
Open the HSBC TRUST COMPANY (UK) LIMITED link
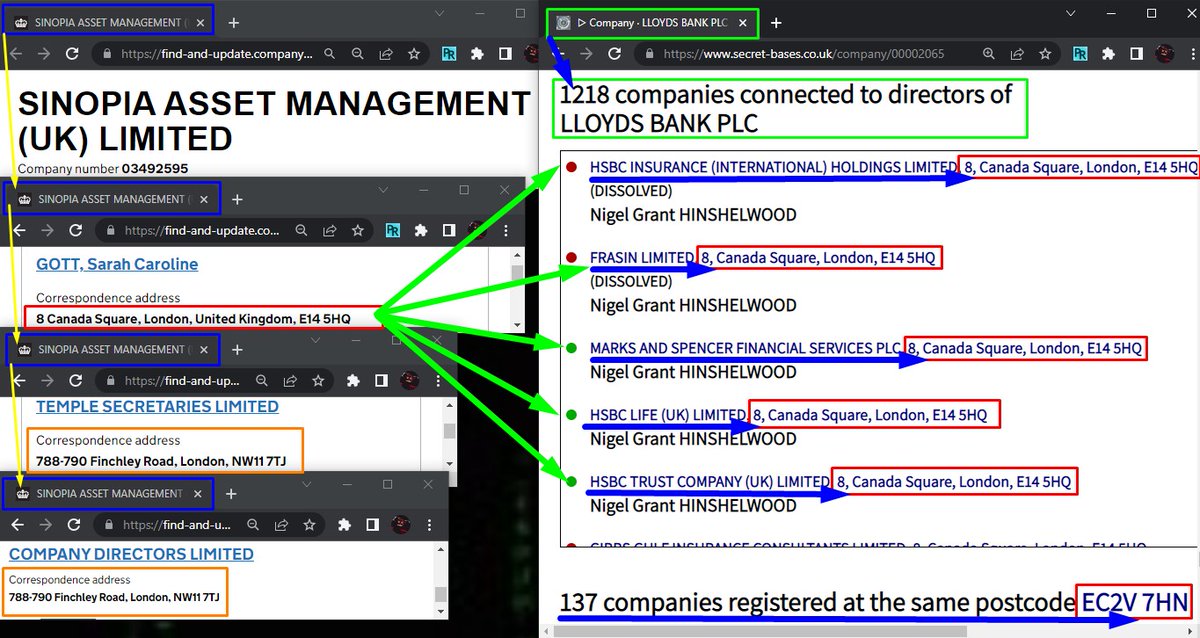tap(710, 482)
